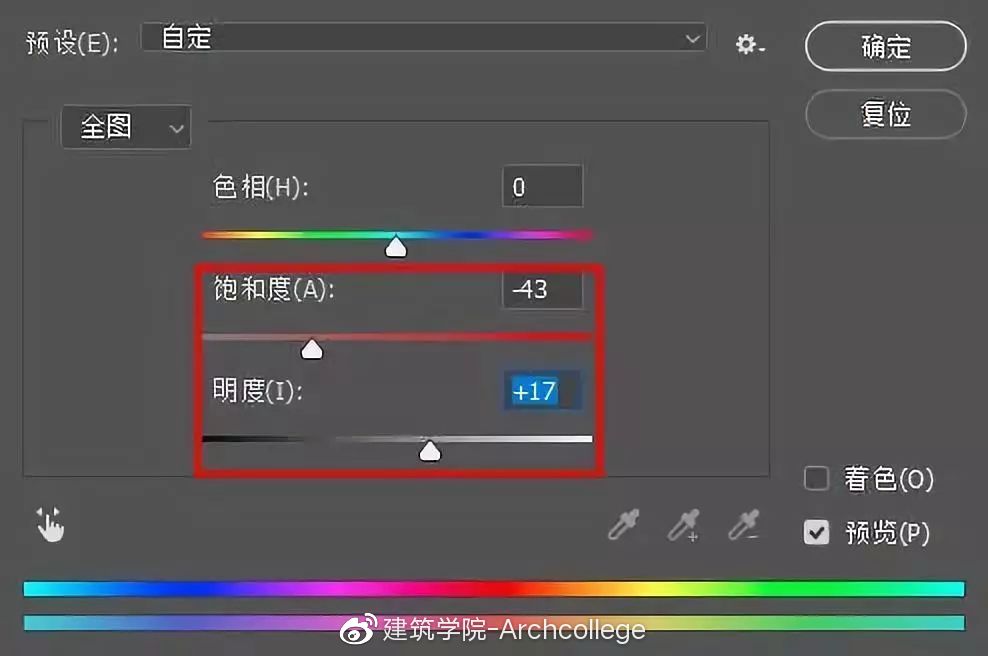The height and width of the screenshot is (656, 988).
Task: Click the lightness slider triangle handle
Action: [430, 452]
